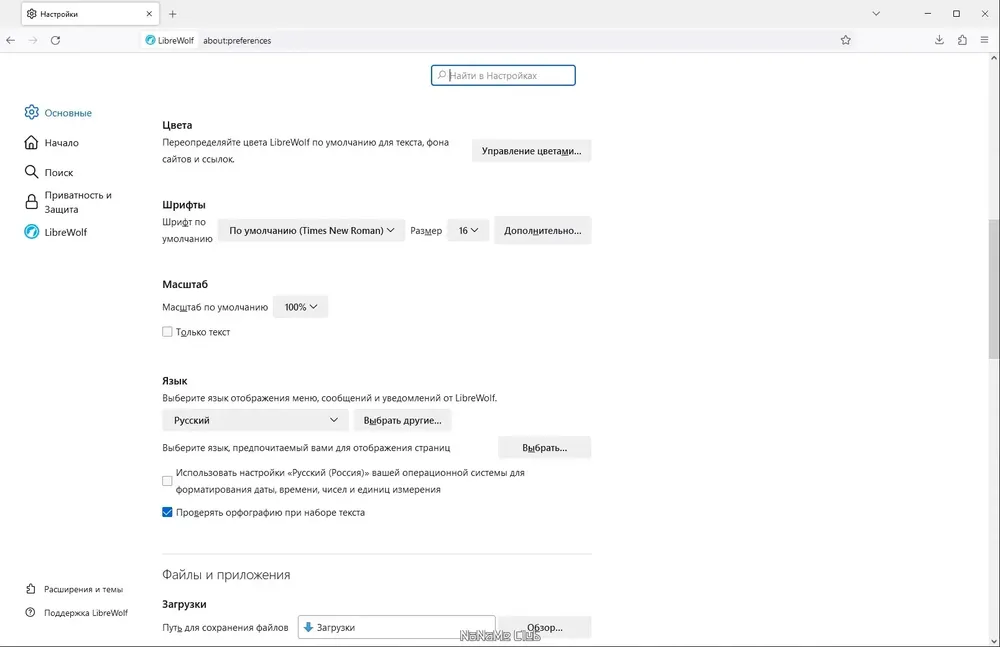Click the Файлы и приложения heading
Image resolution: width=1000 pixels, height=647 pixels.
pyautogui.click(x=226, y=575)
